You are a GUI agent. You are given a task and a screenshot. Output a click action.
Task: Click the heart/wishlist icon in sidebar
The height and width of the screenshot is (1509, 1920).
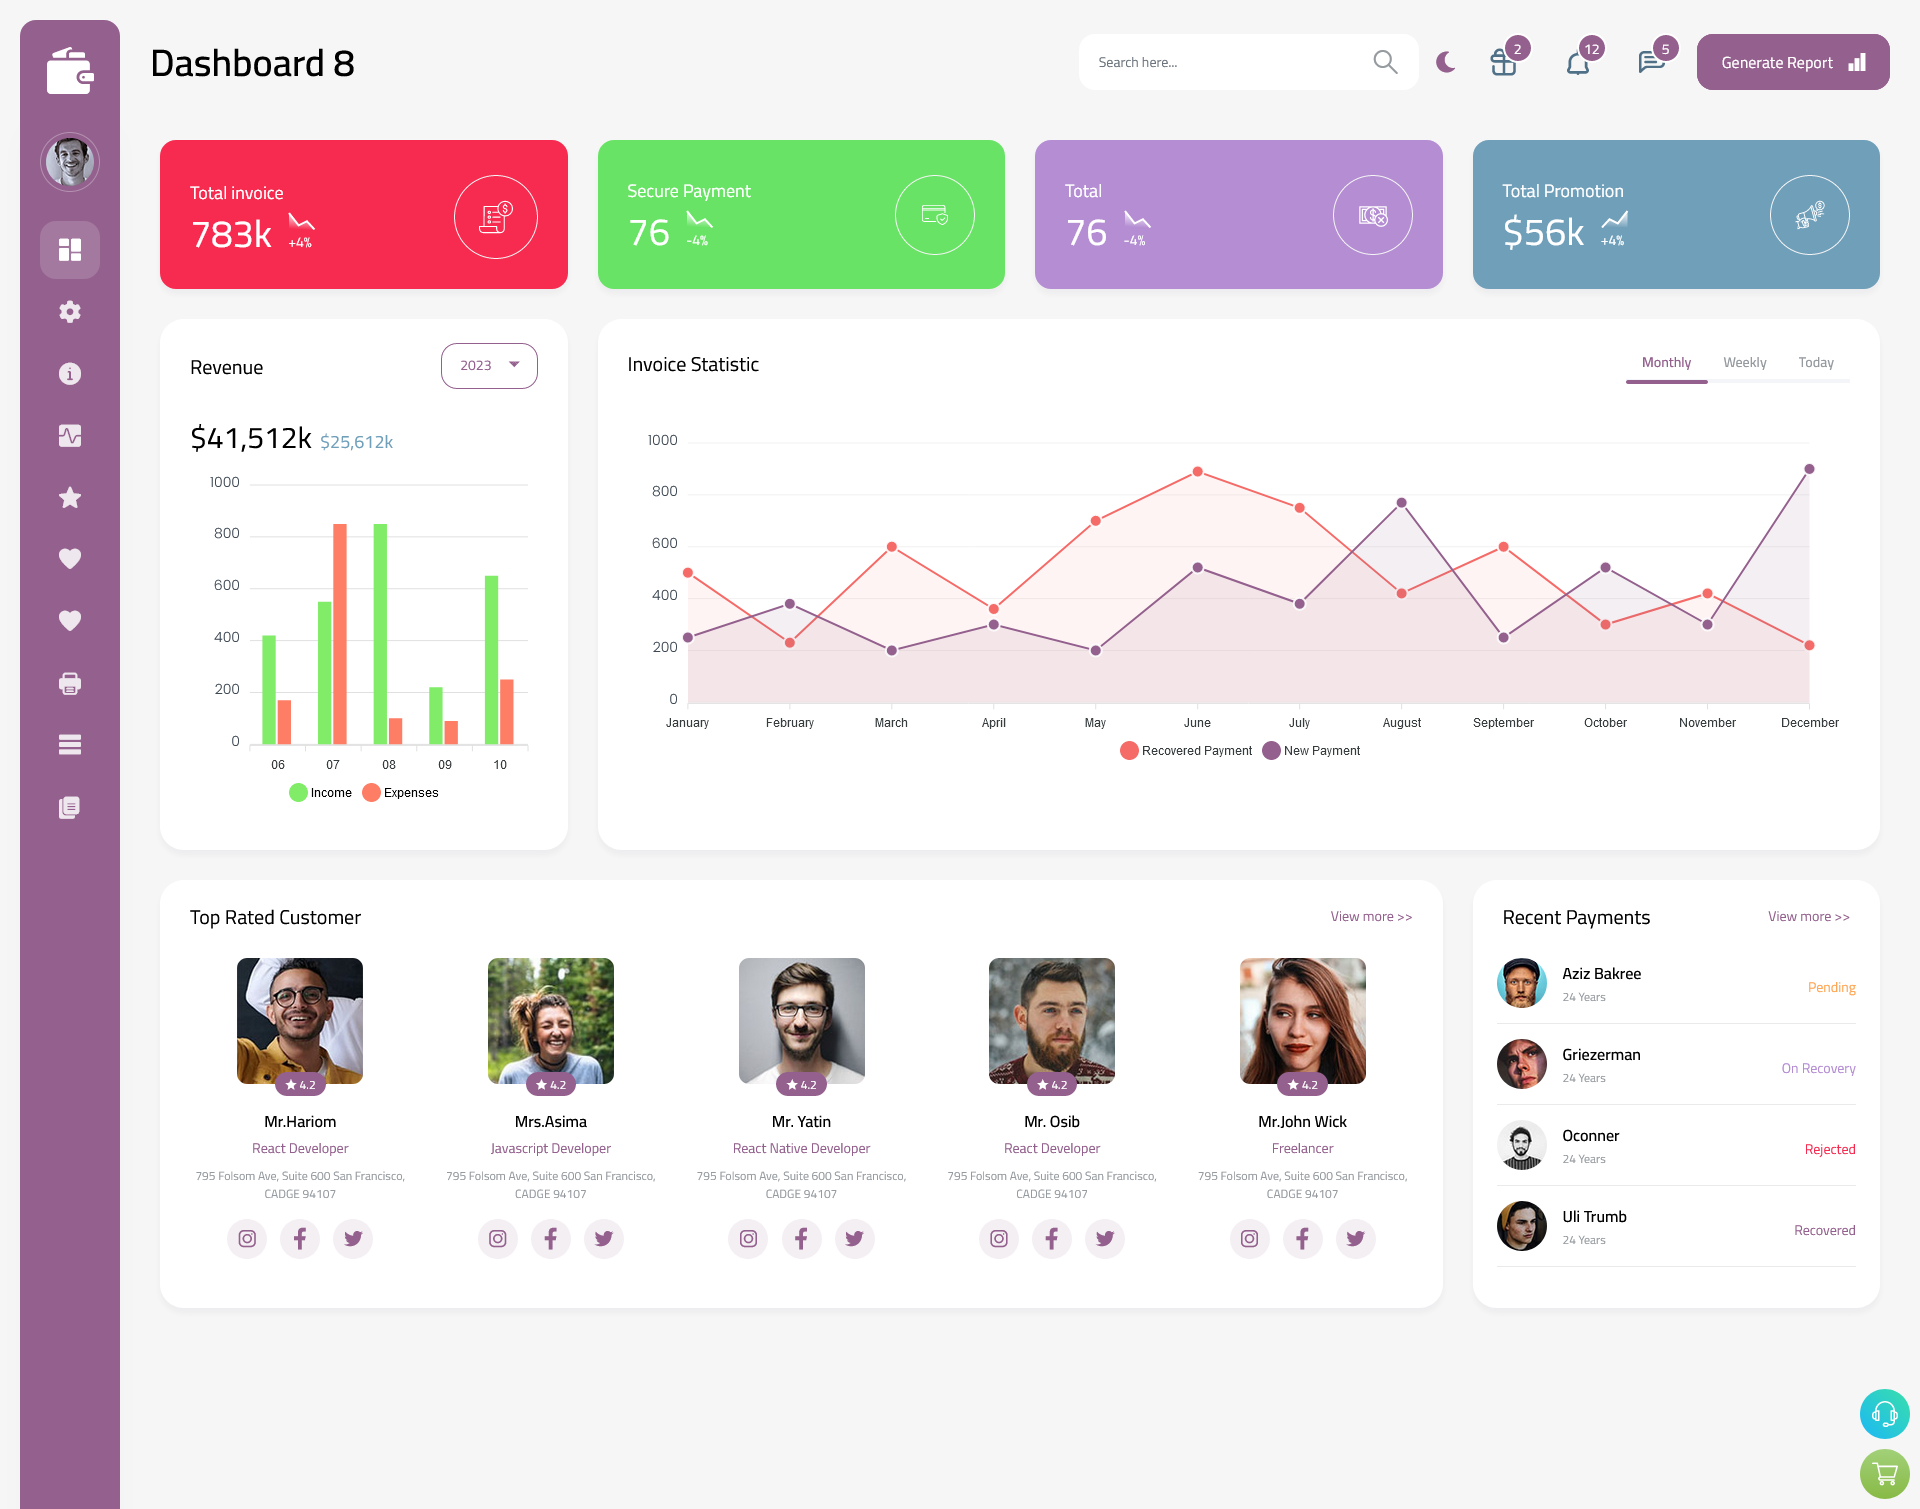click(69, 558)
